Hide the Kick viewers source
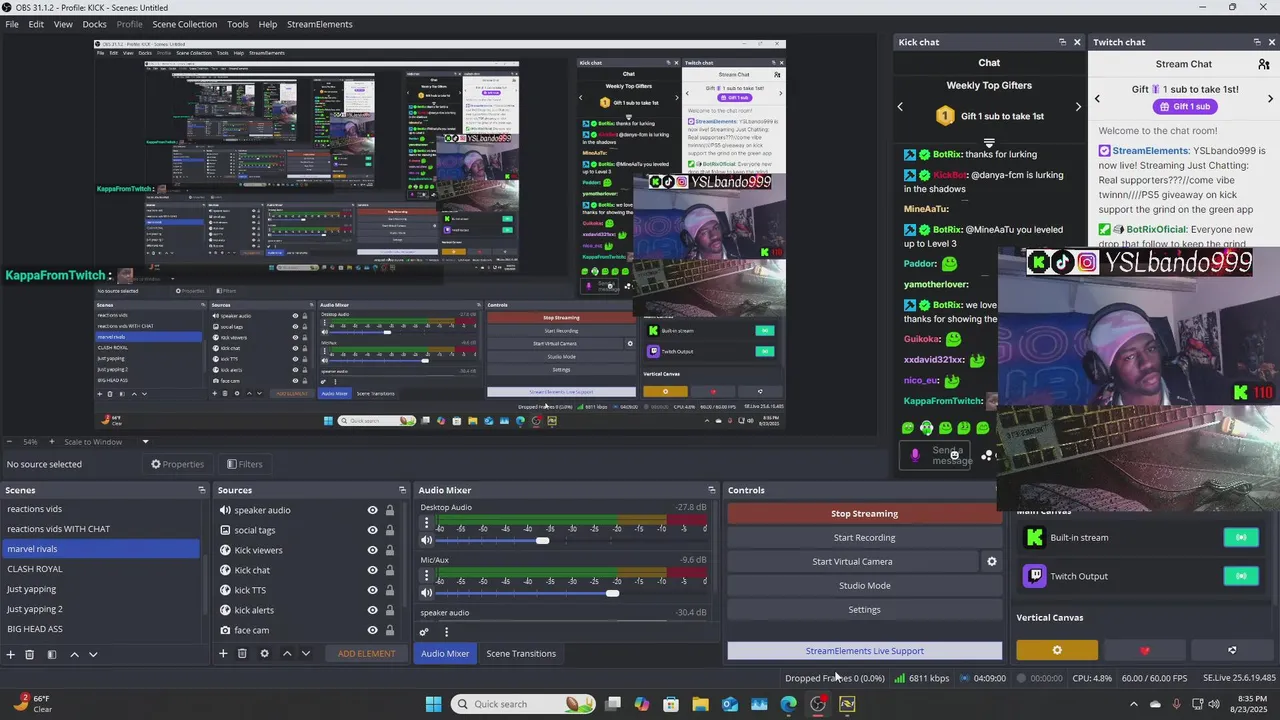 click(x=372, y=550)
